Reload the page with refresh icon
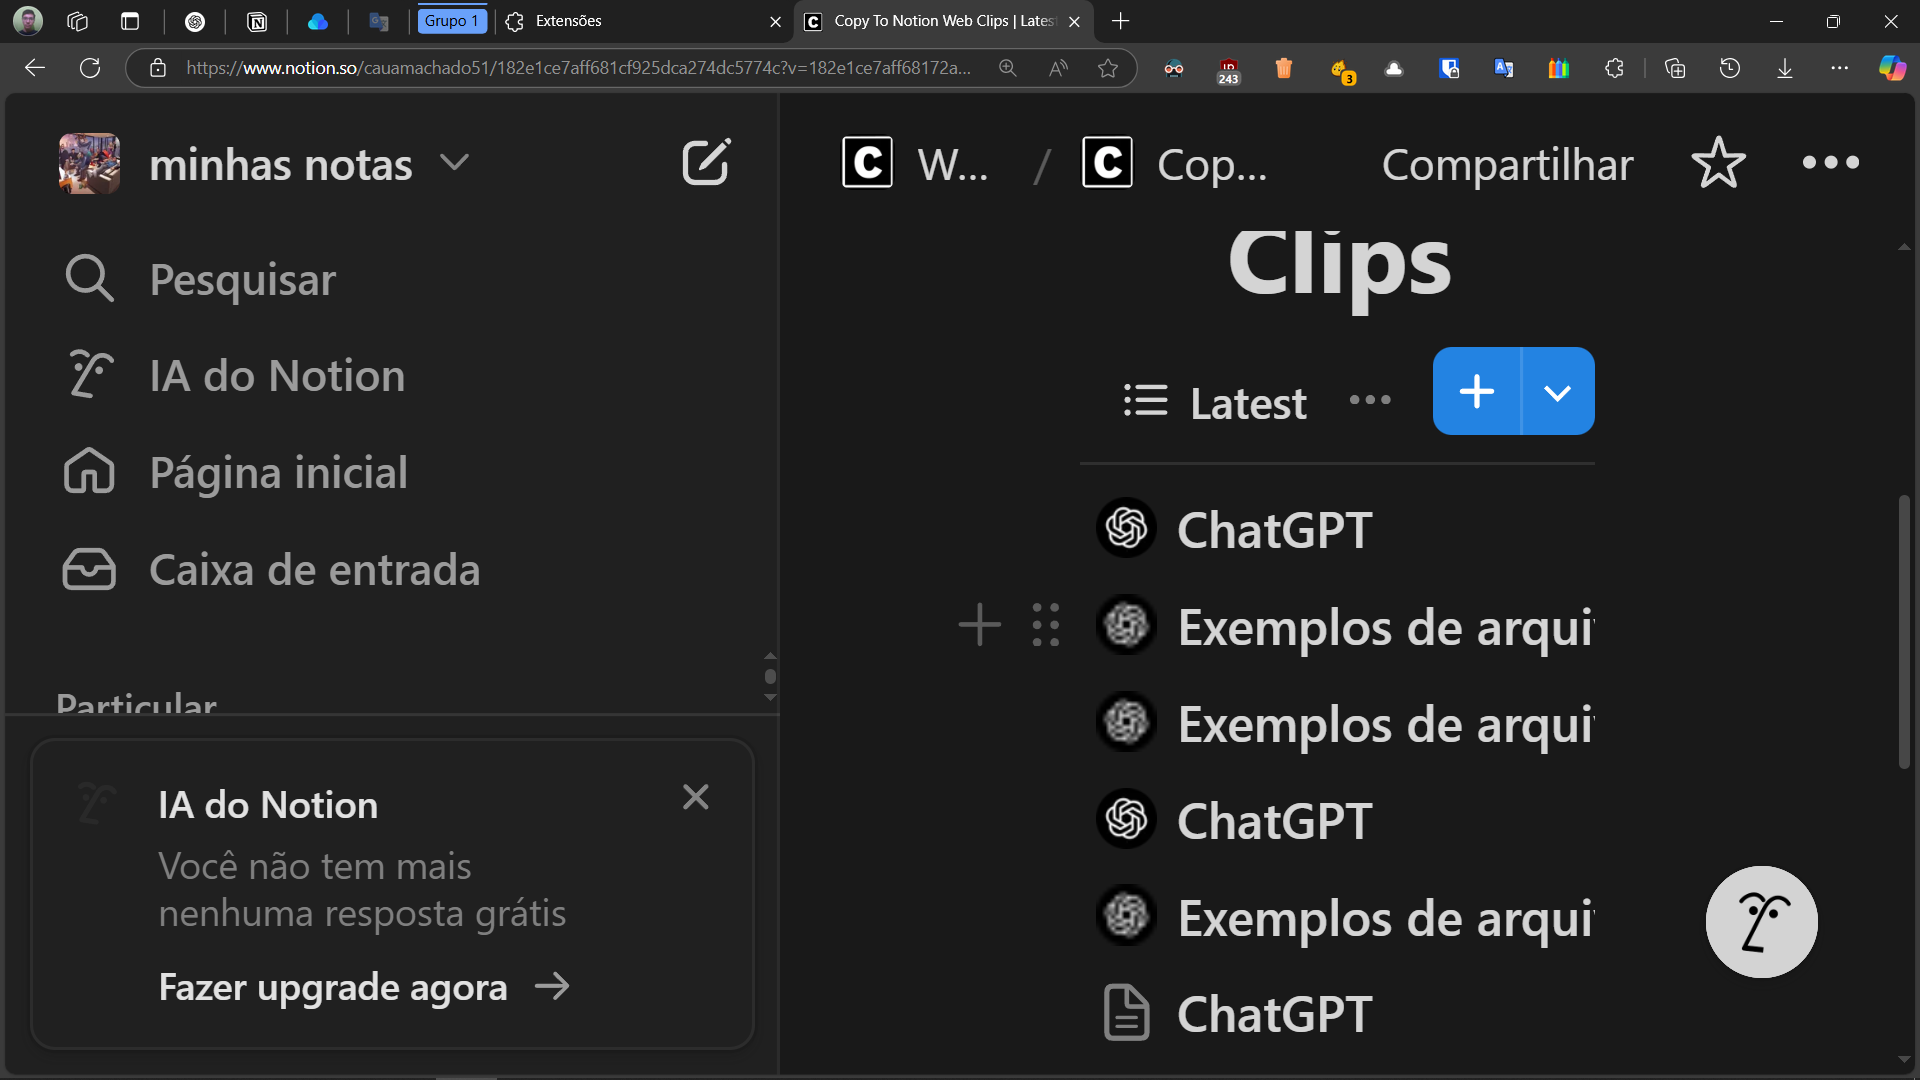 [x=90, y=68]
